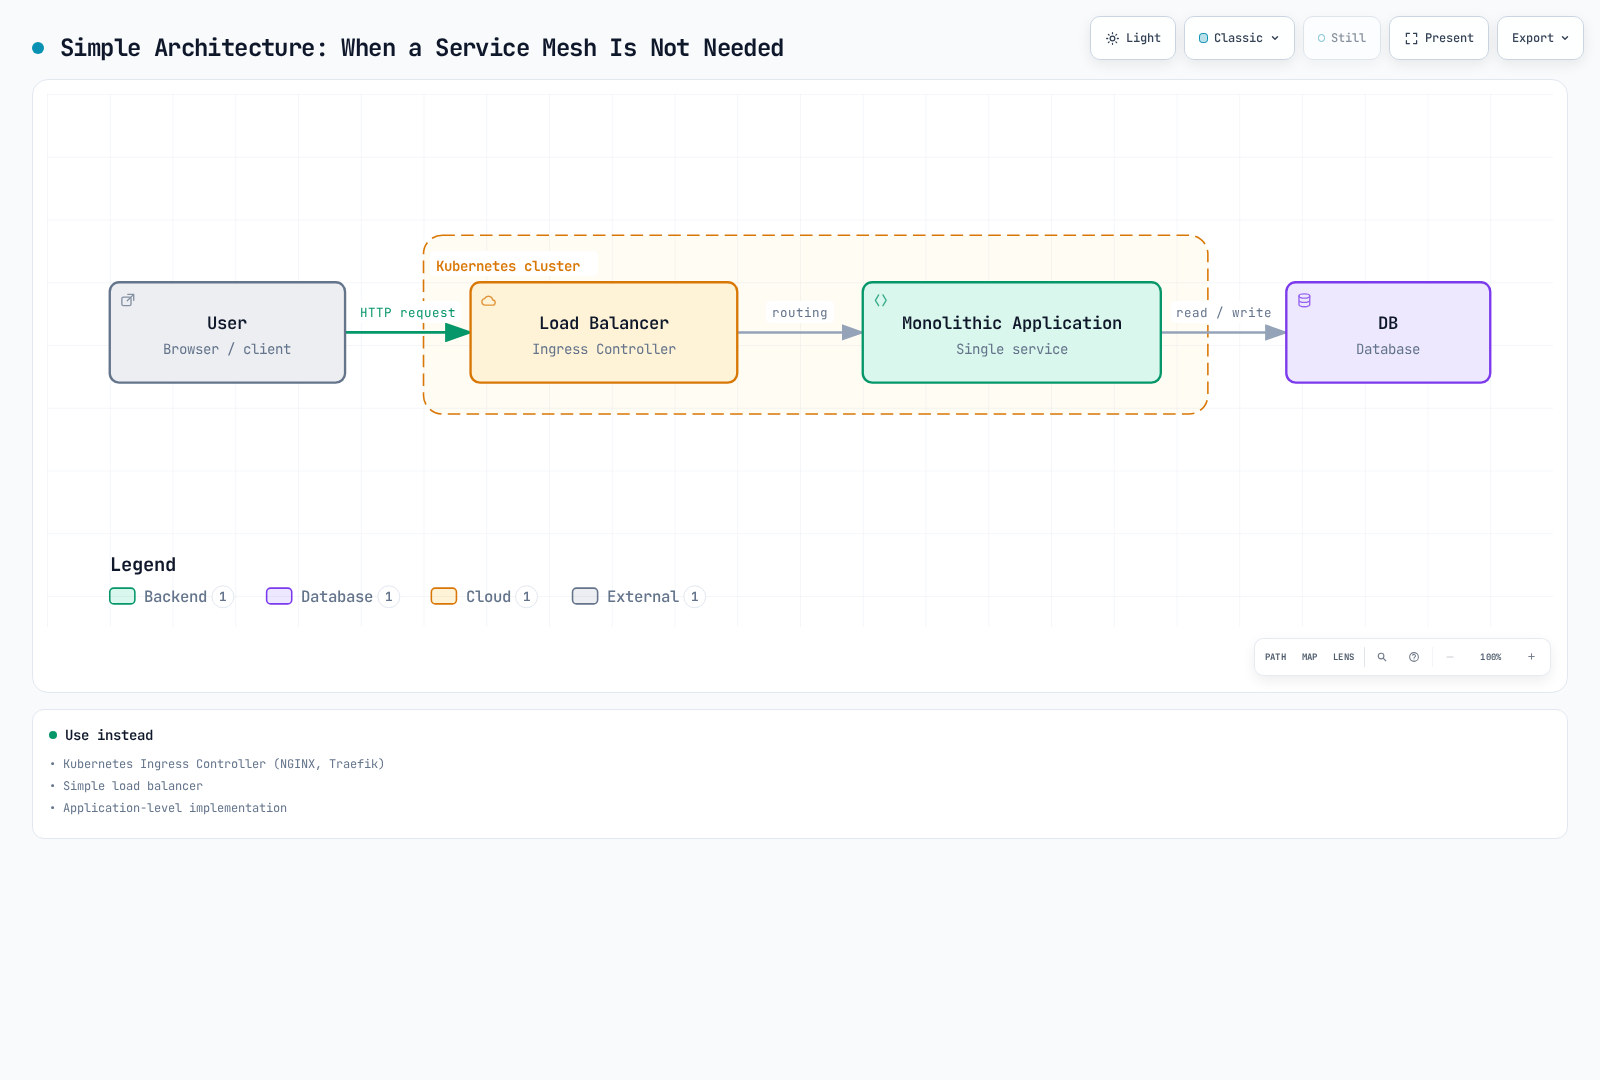
Task: Select the DB database node
Action: [1388, 333]
